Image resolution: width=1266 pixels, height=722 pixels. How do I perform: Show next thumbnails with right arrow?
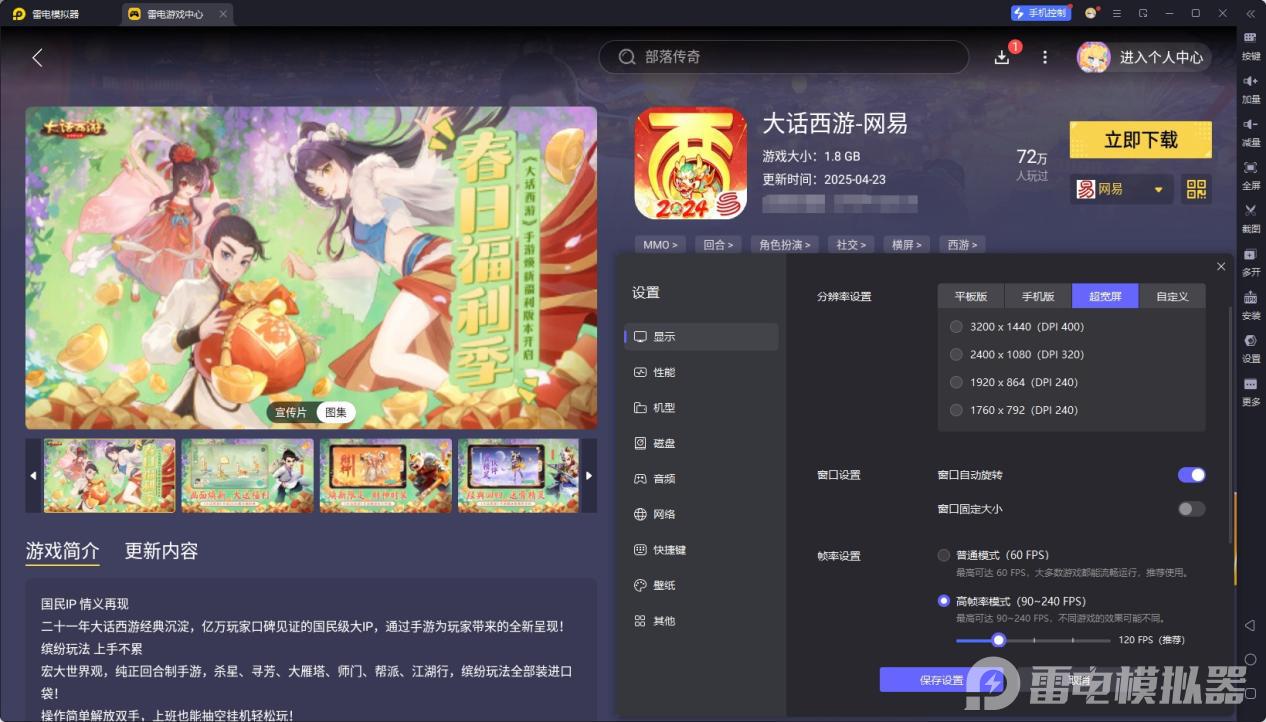coord(589,476)
